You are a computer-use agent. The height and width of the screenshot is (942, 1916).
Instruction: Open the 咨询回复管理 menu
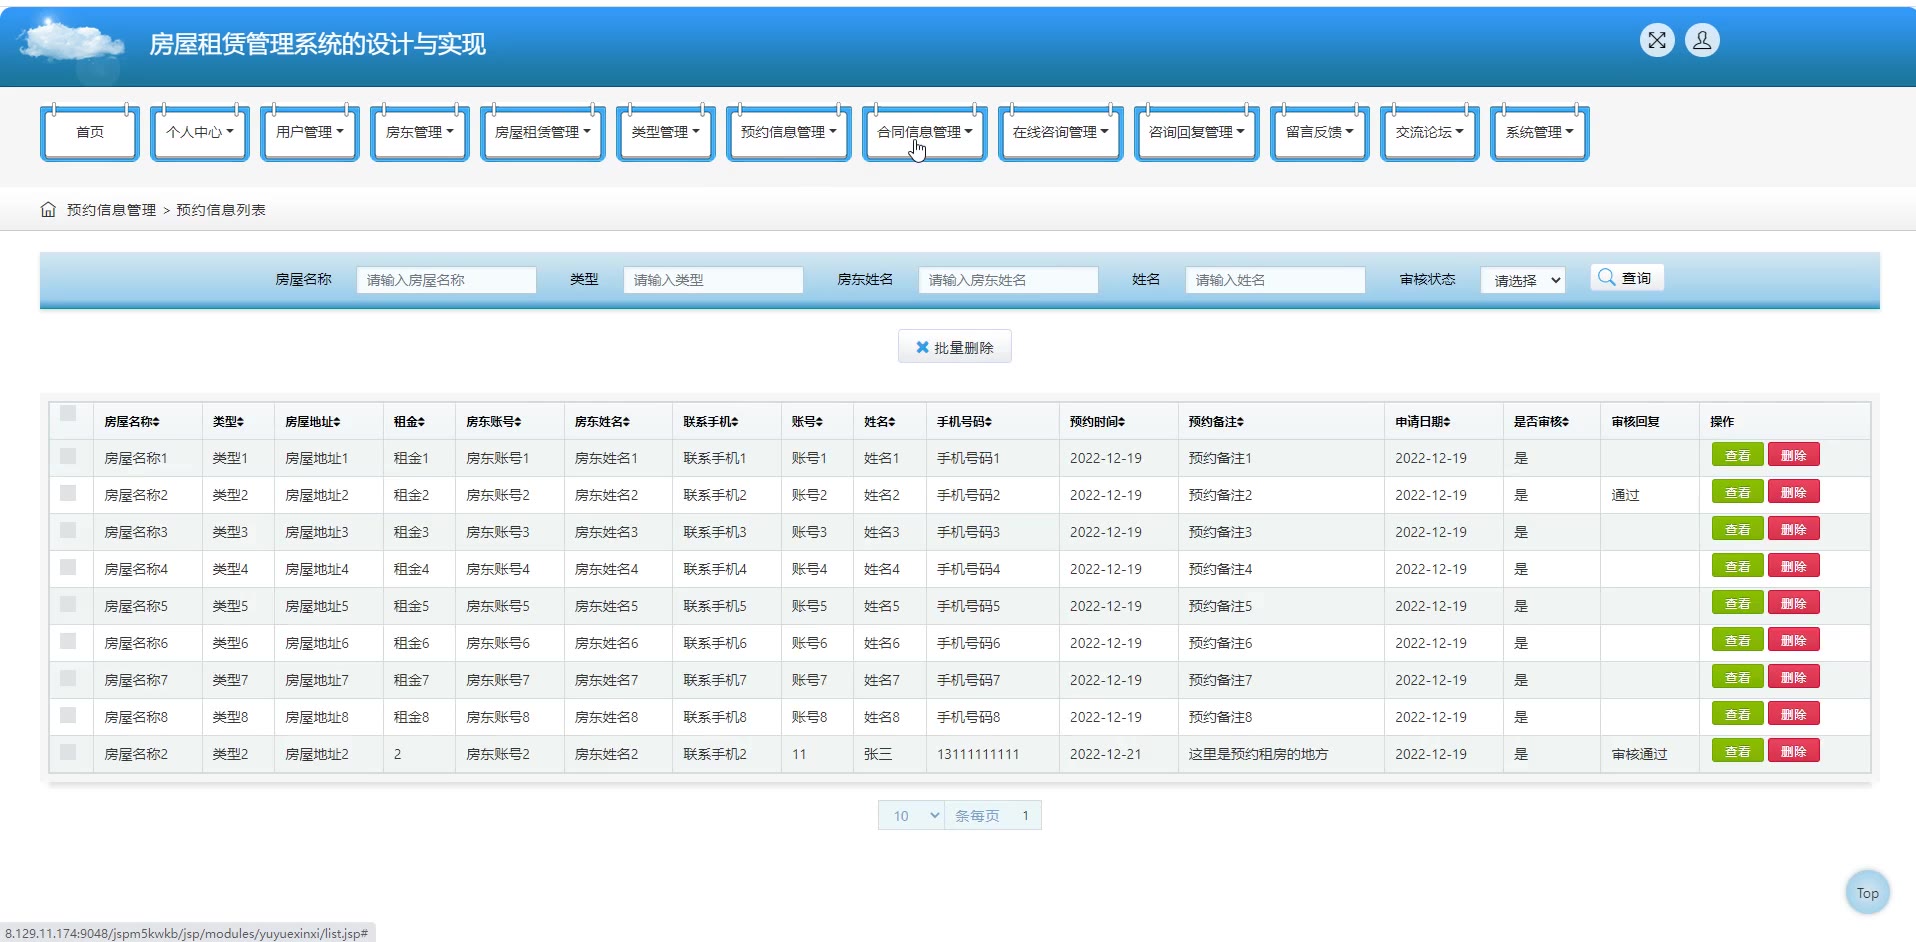1197,132
